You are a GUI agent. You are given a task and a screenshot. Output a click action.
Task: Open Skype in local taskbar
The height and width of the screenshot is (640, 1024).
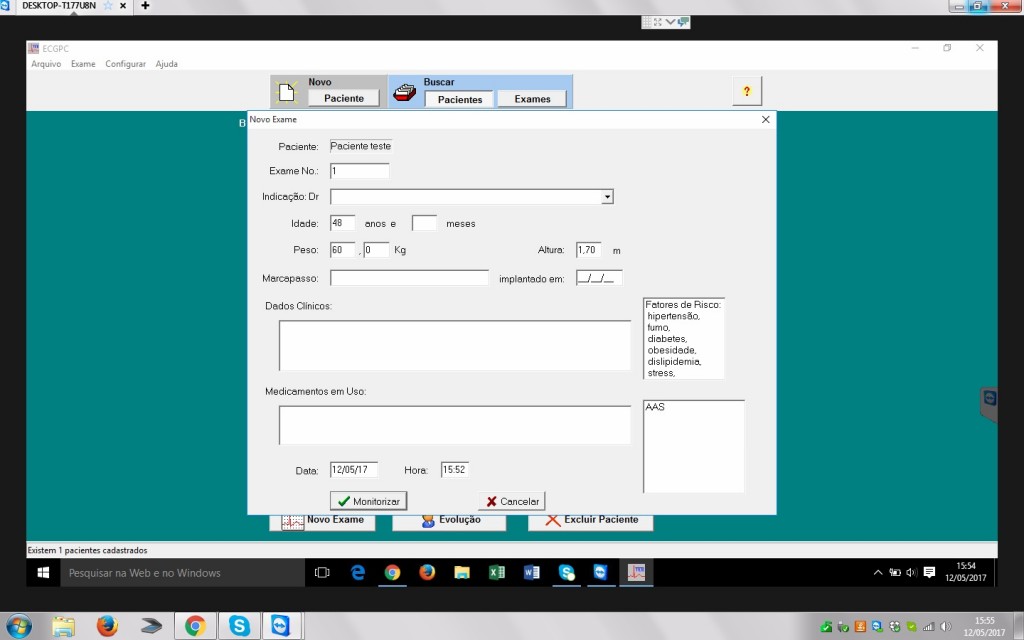[x=239, y=626]
